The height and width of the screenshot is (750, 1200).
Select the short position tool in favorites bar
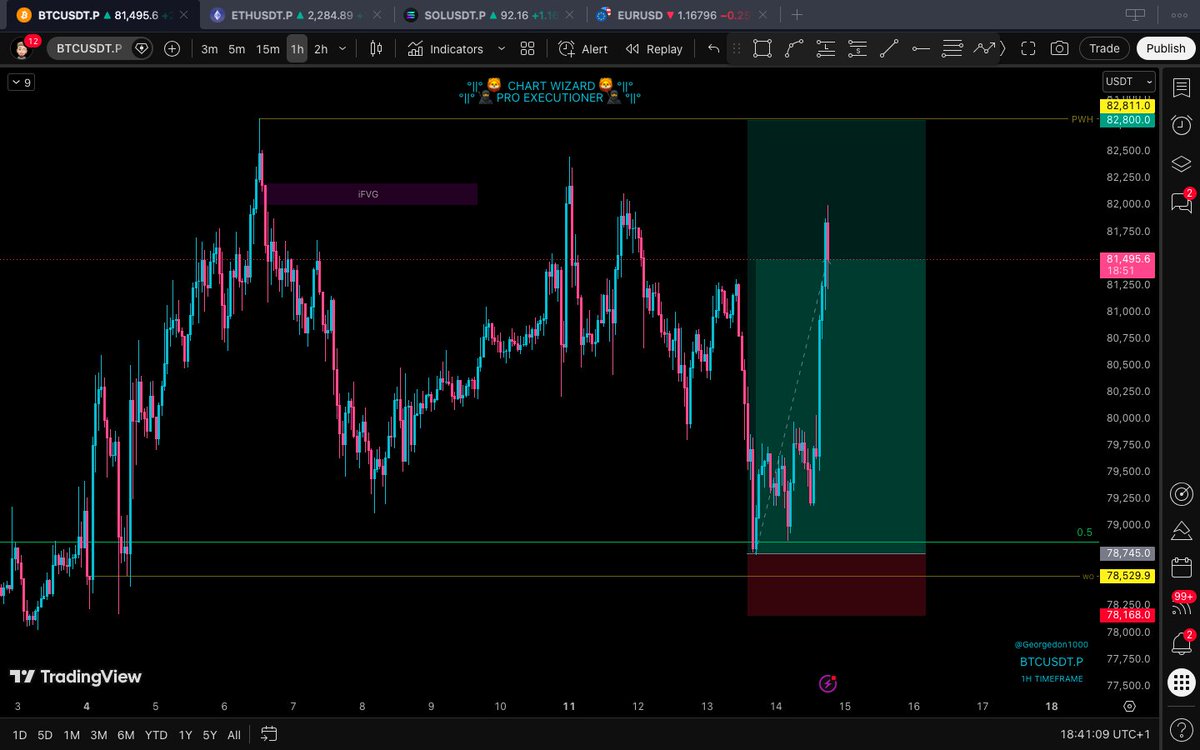[x=857, y=48]
